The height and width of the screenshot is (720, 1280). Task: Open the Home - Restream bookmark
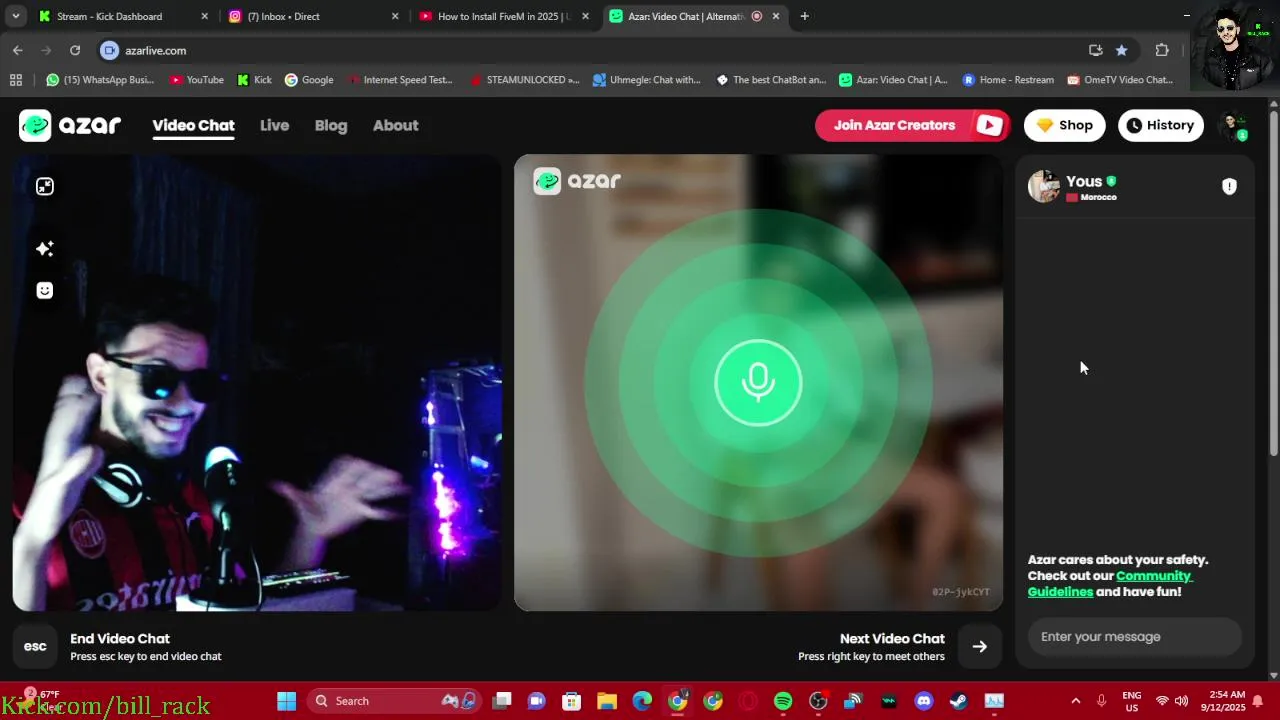click(1008, 80)
